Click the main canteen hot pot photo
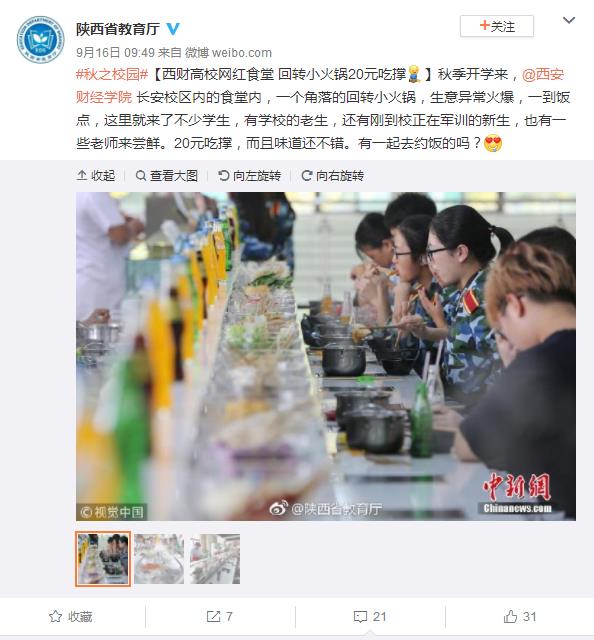594x640 pixels. pos(326,356)
